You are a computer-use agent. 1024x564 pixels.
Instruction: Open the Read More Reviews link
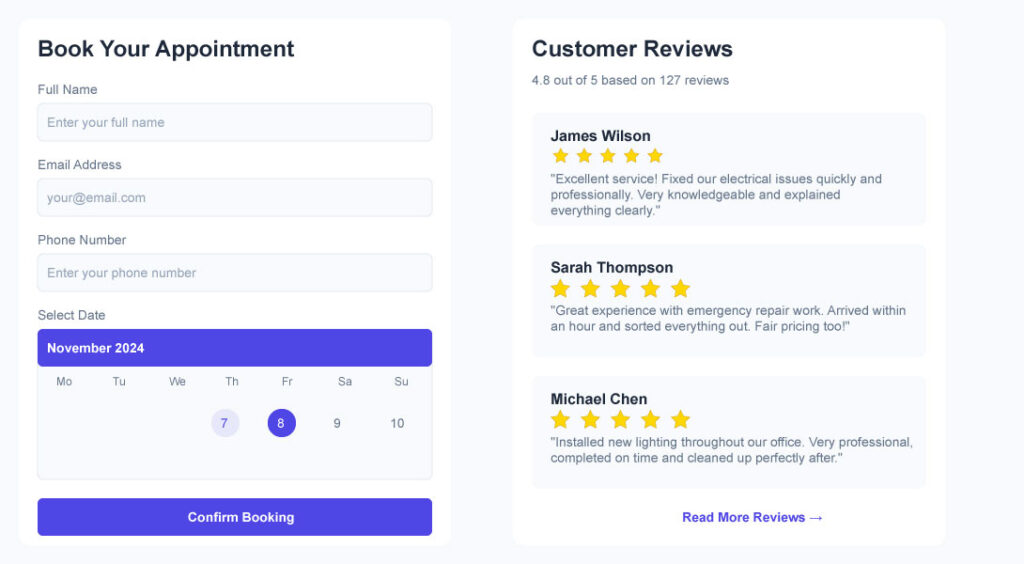point(752,517)
